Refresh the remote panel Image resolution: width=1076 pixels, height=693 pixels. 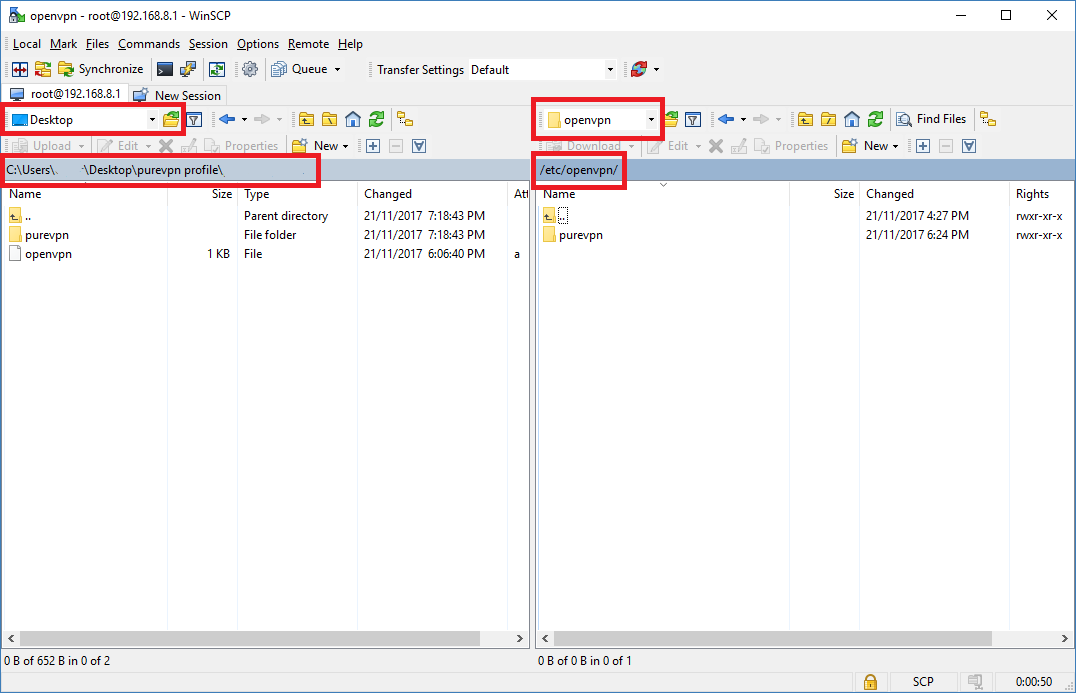coord(875,120)
